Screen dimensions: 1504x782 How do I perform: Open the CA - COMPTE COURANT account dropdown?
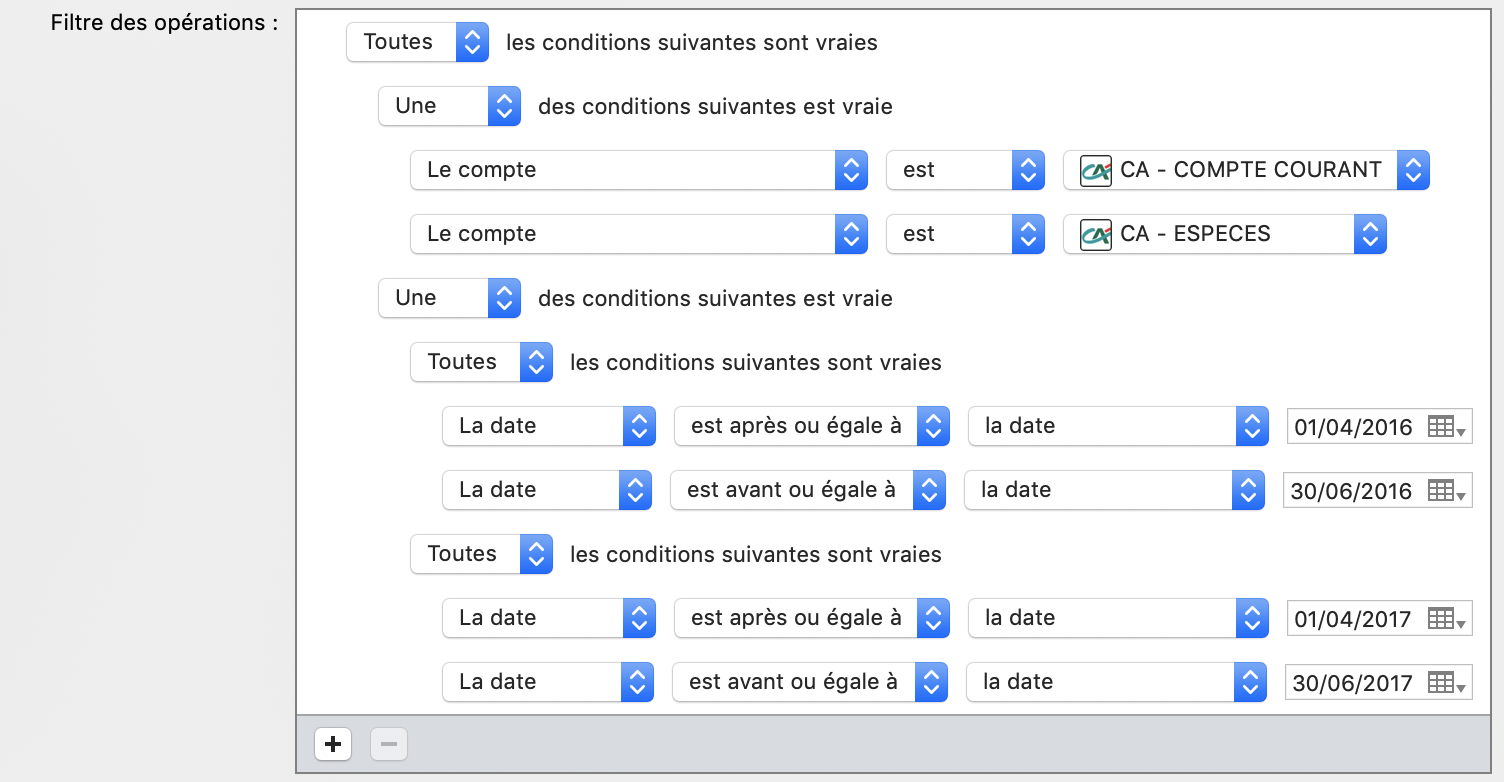point(1246,170)
